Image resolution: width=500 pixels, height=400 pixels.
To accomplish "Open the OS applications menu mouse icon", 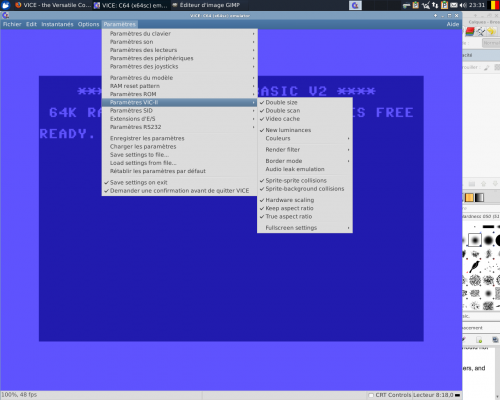I will click(5, 5).
